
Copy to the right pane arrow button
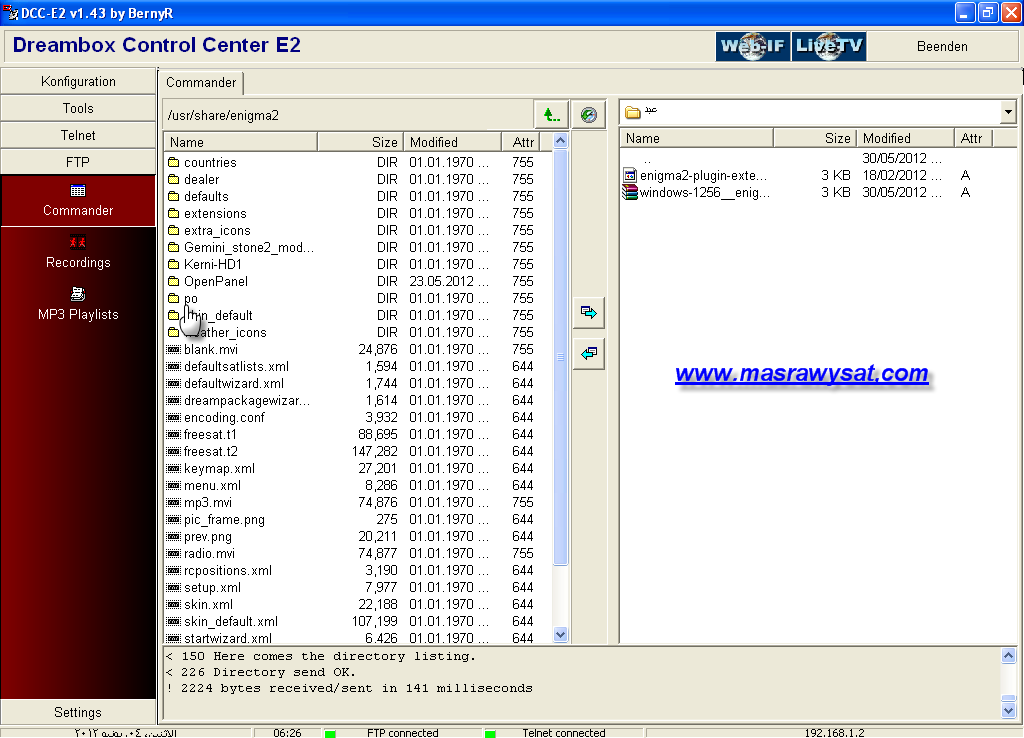point(588,312)
